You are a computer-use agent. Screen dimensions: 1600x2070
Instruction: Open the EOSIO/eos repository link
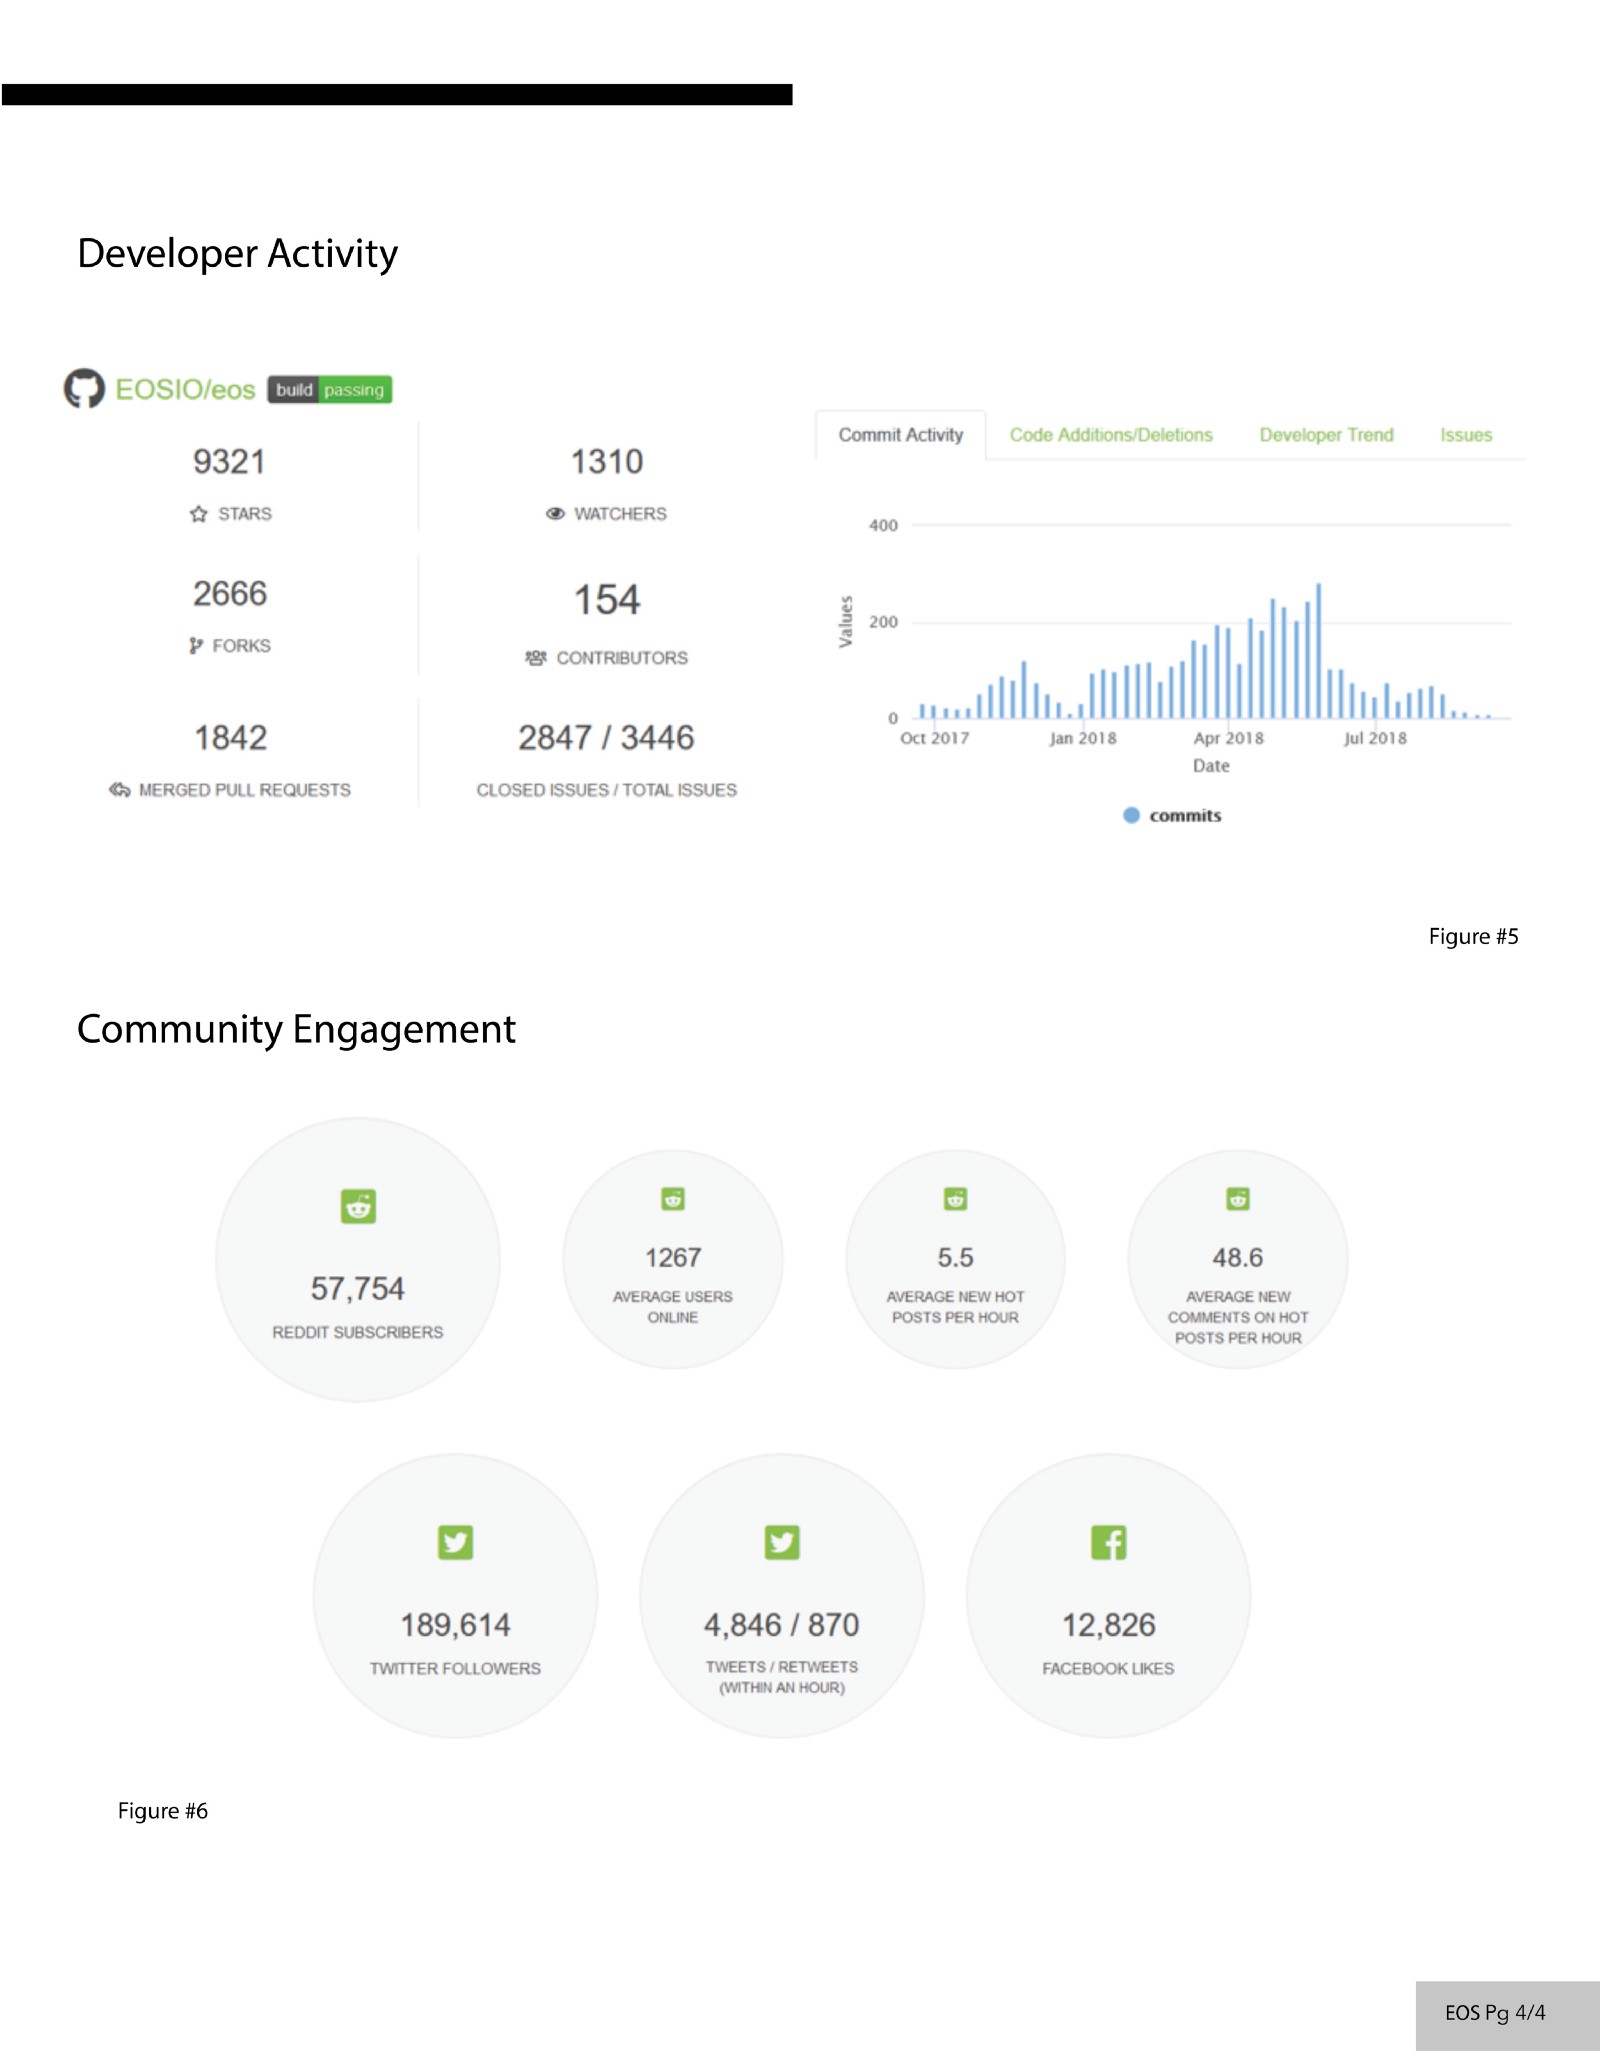coord(185,390)
